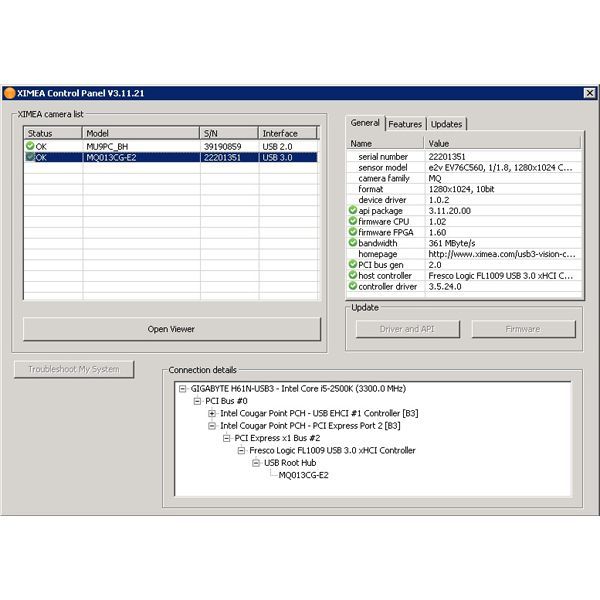Screen dimensions: 600x600
Task: Click the Name column header
Action: 386,143
